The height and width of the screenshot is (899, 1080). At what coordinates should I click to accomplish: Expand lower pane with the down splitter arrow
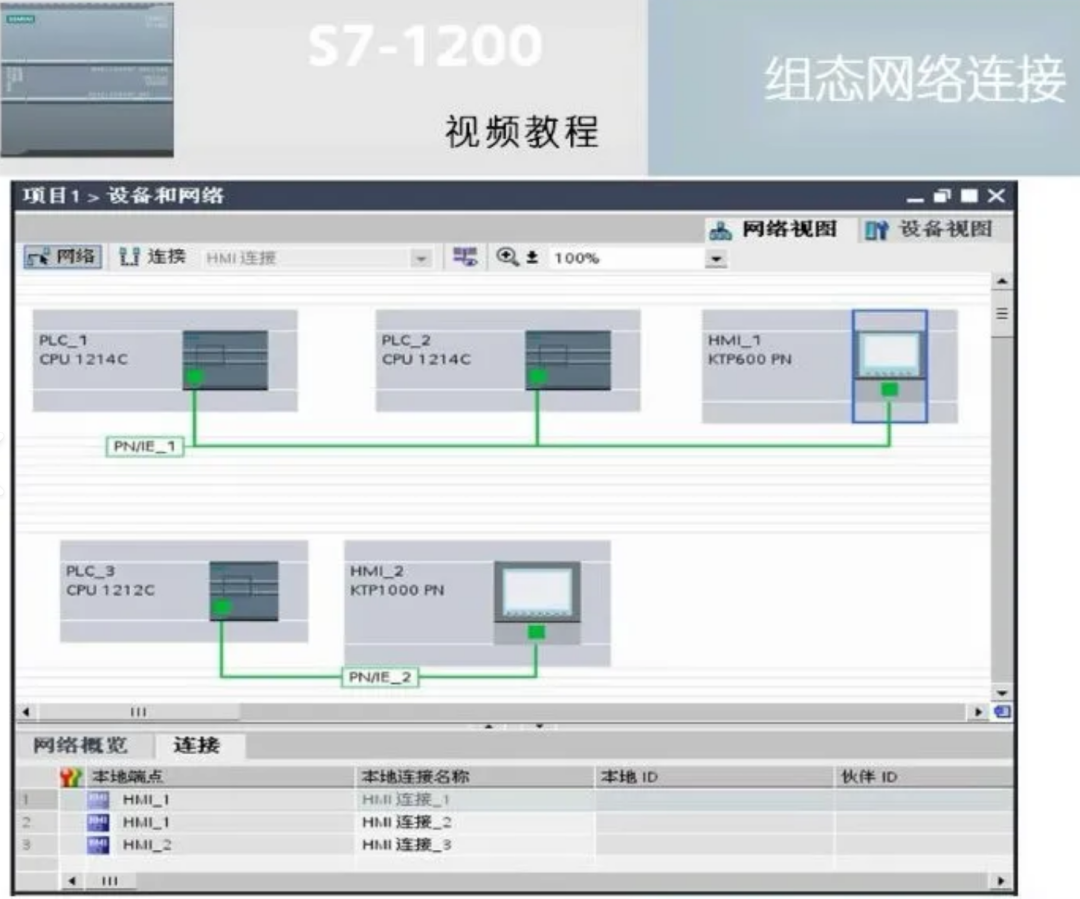point(539,726)
